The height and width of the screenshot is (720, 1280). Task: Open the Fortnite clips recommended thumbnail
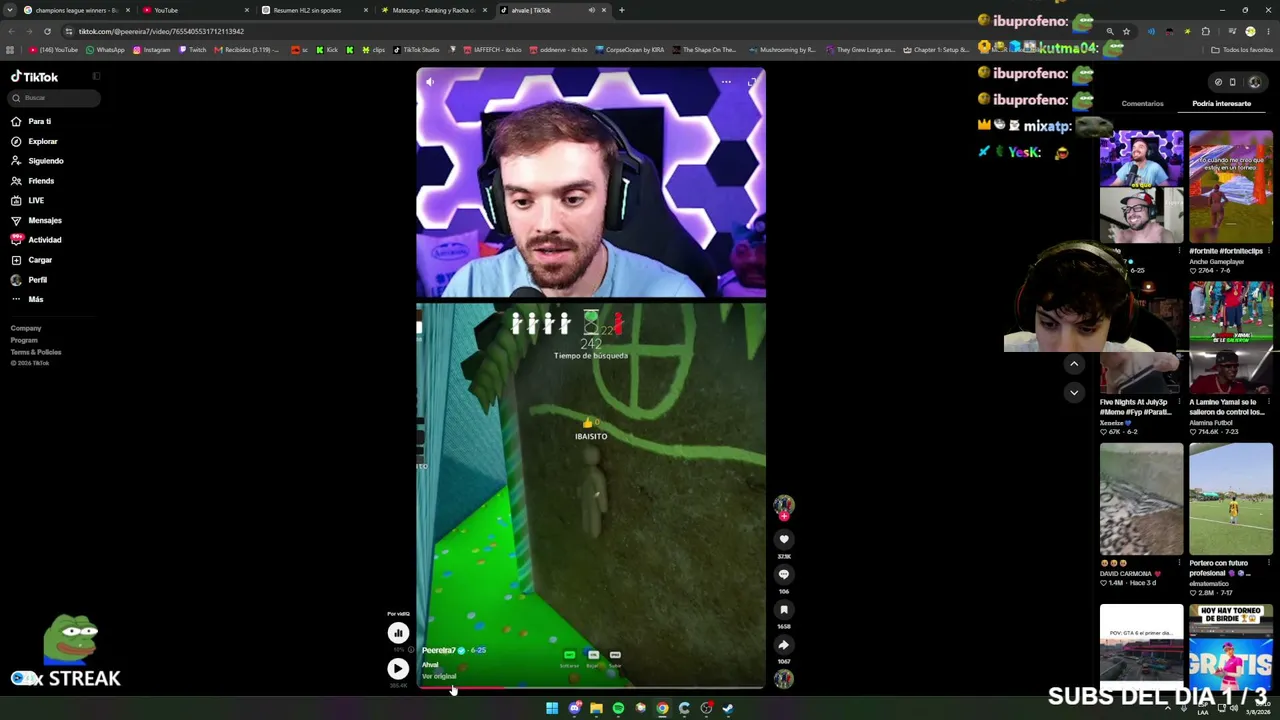click(1231, 187)
